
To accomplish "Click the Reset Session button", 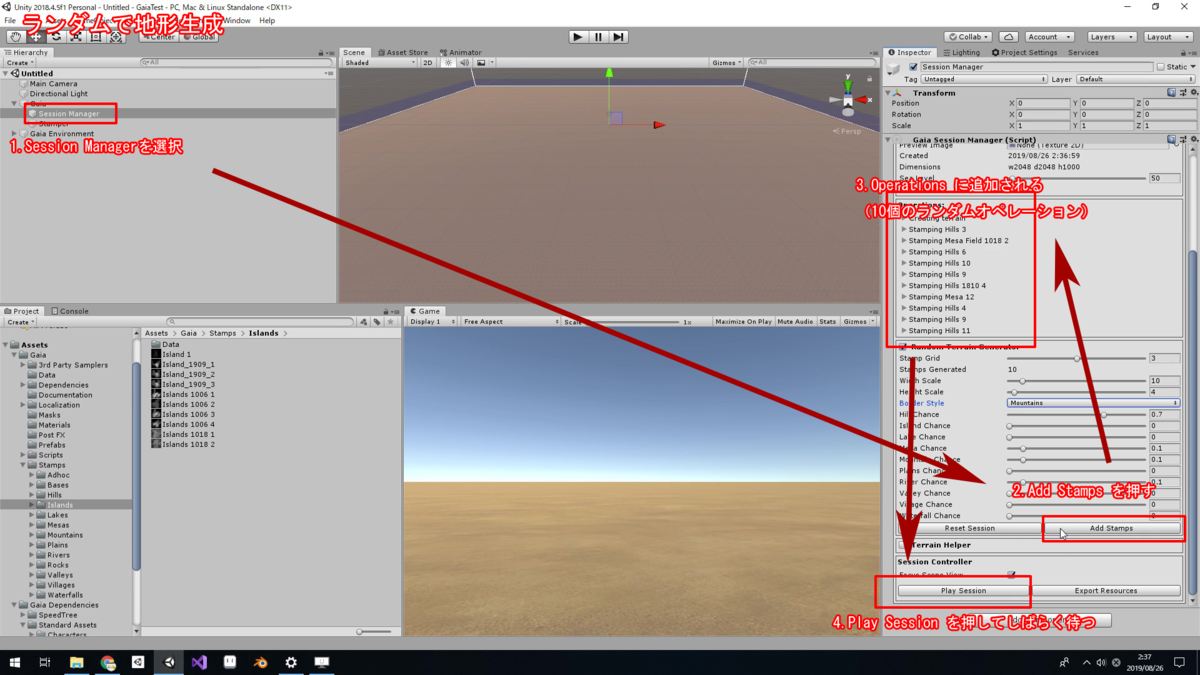I will coord(969,528).
